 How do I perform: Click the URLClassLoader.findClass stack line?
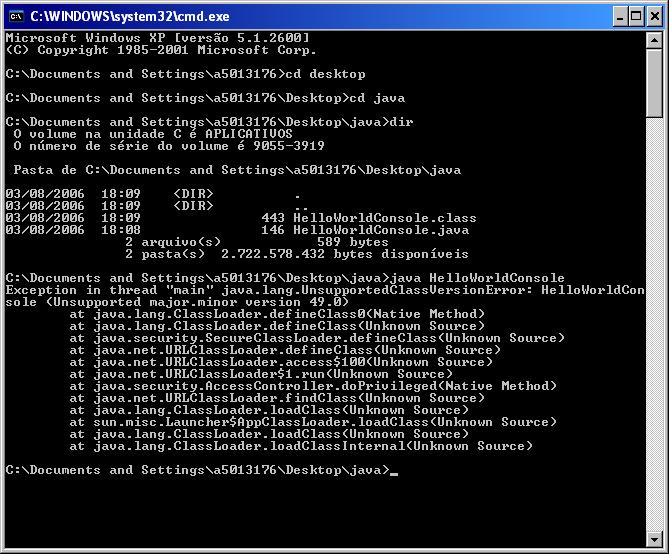(277, 398)
